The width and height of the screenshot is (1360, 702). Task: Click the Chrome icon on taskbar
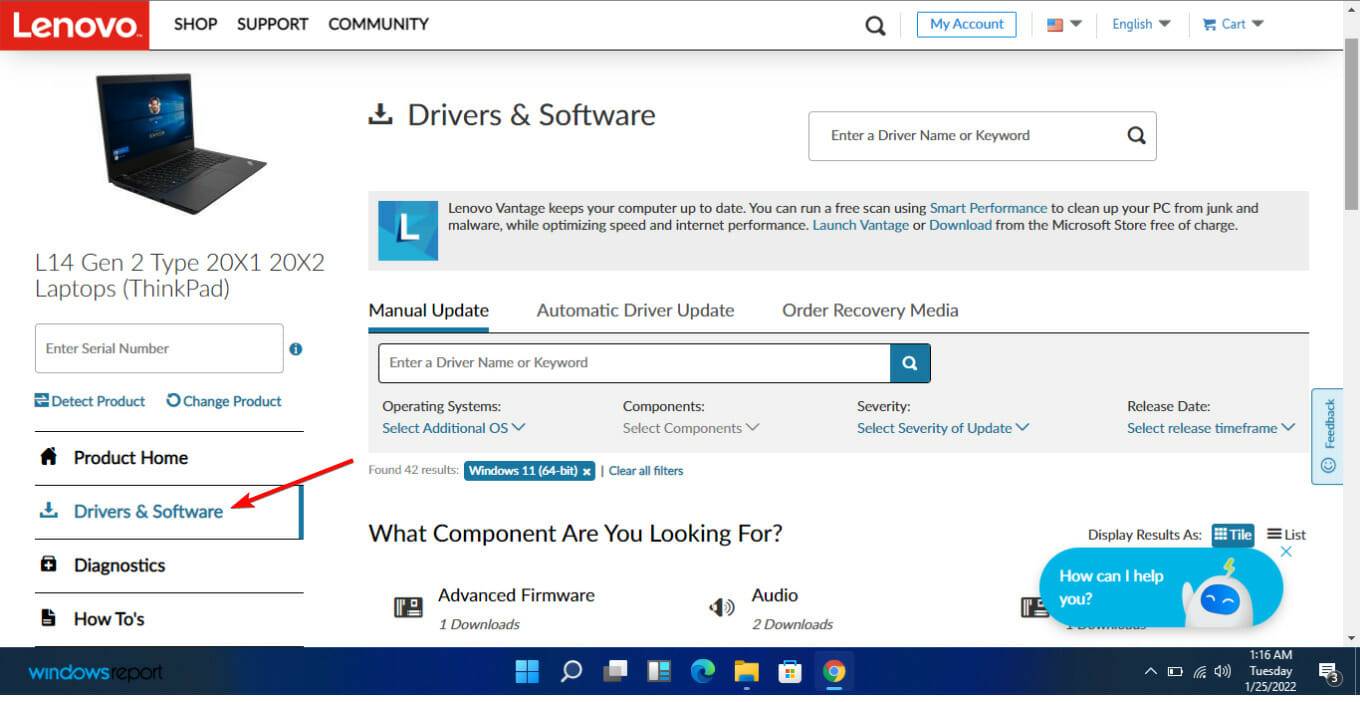834,671
